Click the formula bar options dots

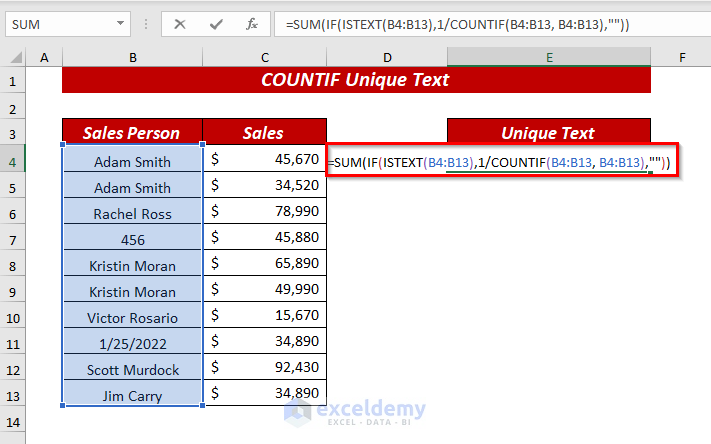pos(146,23)
